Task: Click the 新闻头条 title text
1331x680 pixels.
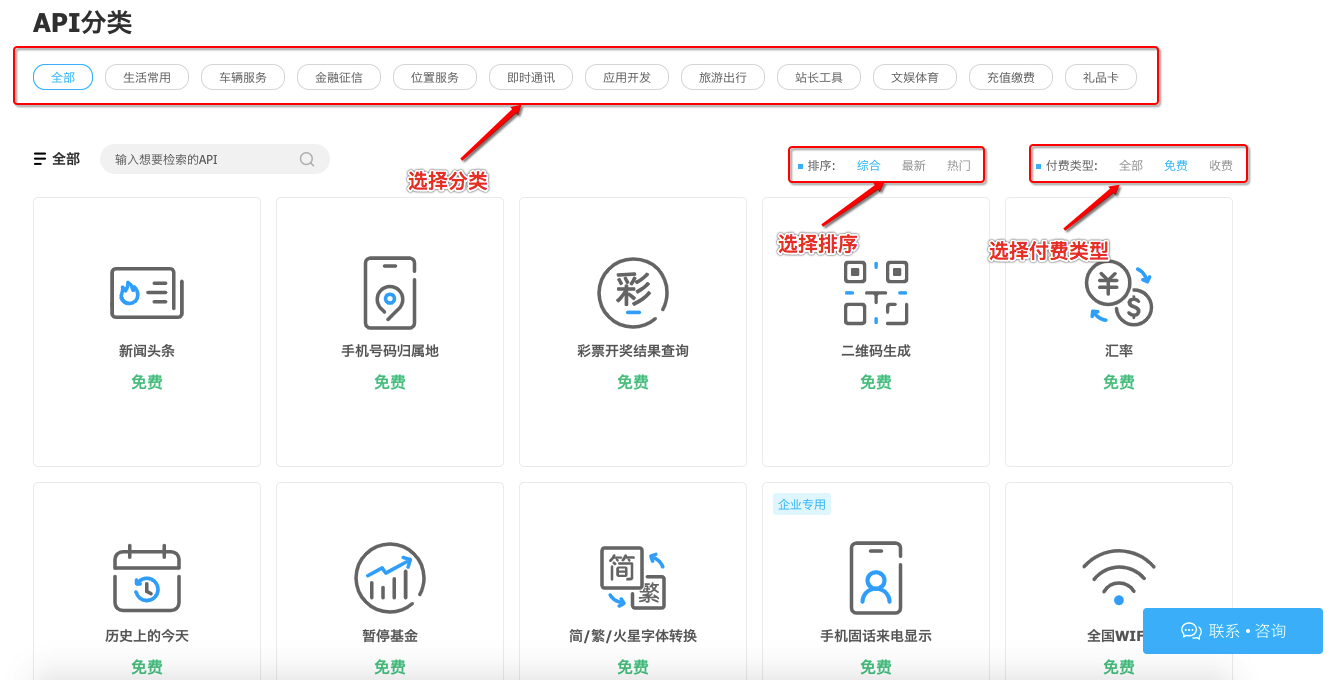Action: pos(147,351)
